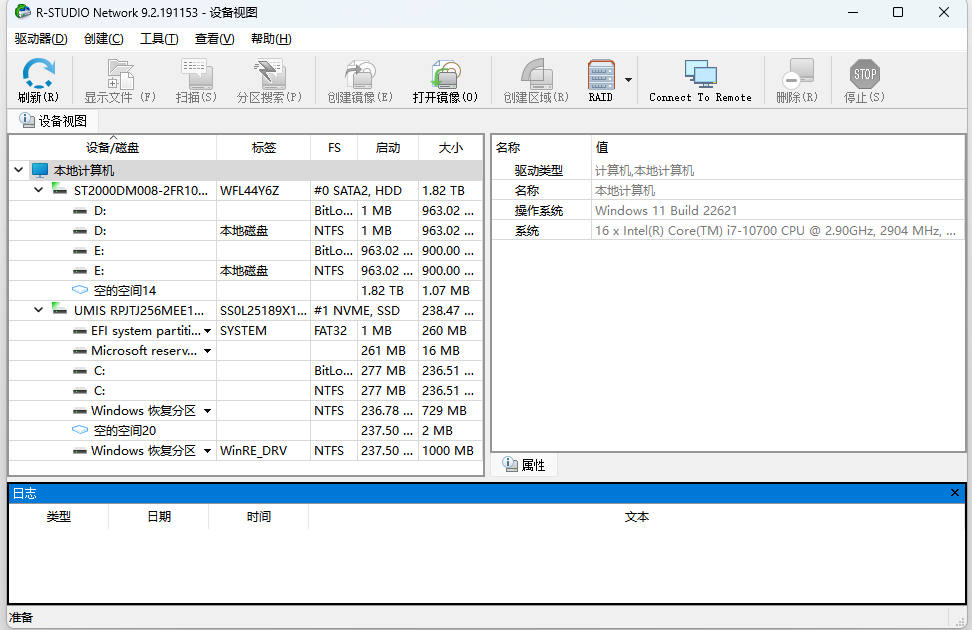The height and width of the screenshot is (630, 972).
Task: Open the EFI system partition dropdown arrow
Action: point(208,331)
